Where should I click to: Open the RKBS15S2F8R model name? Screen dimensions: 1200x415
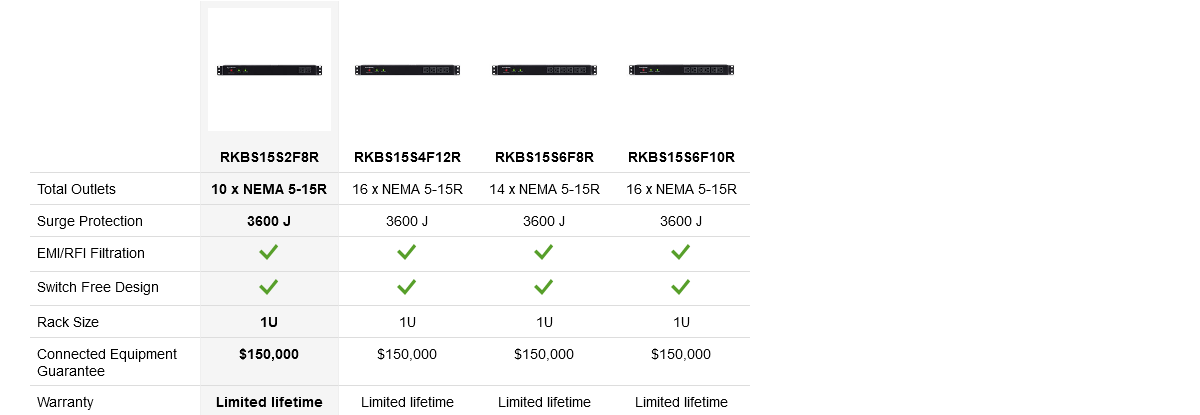pos(269,157)
